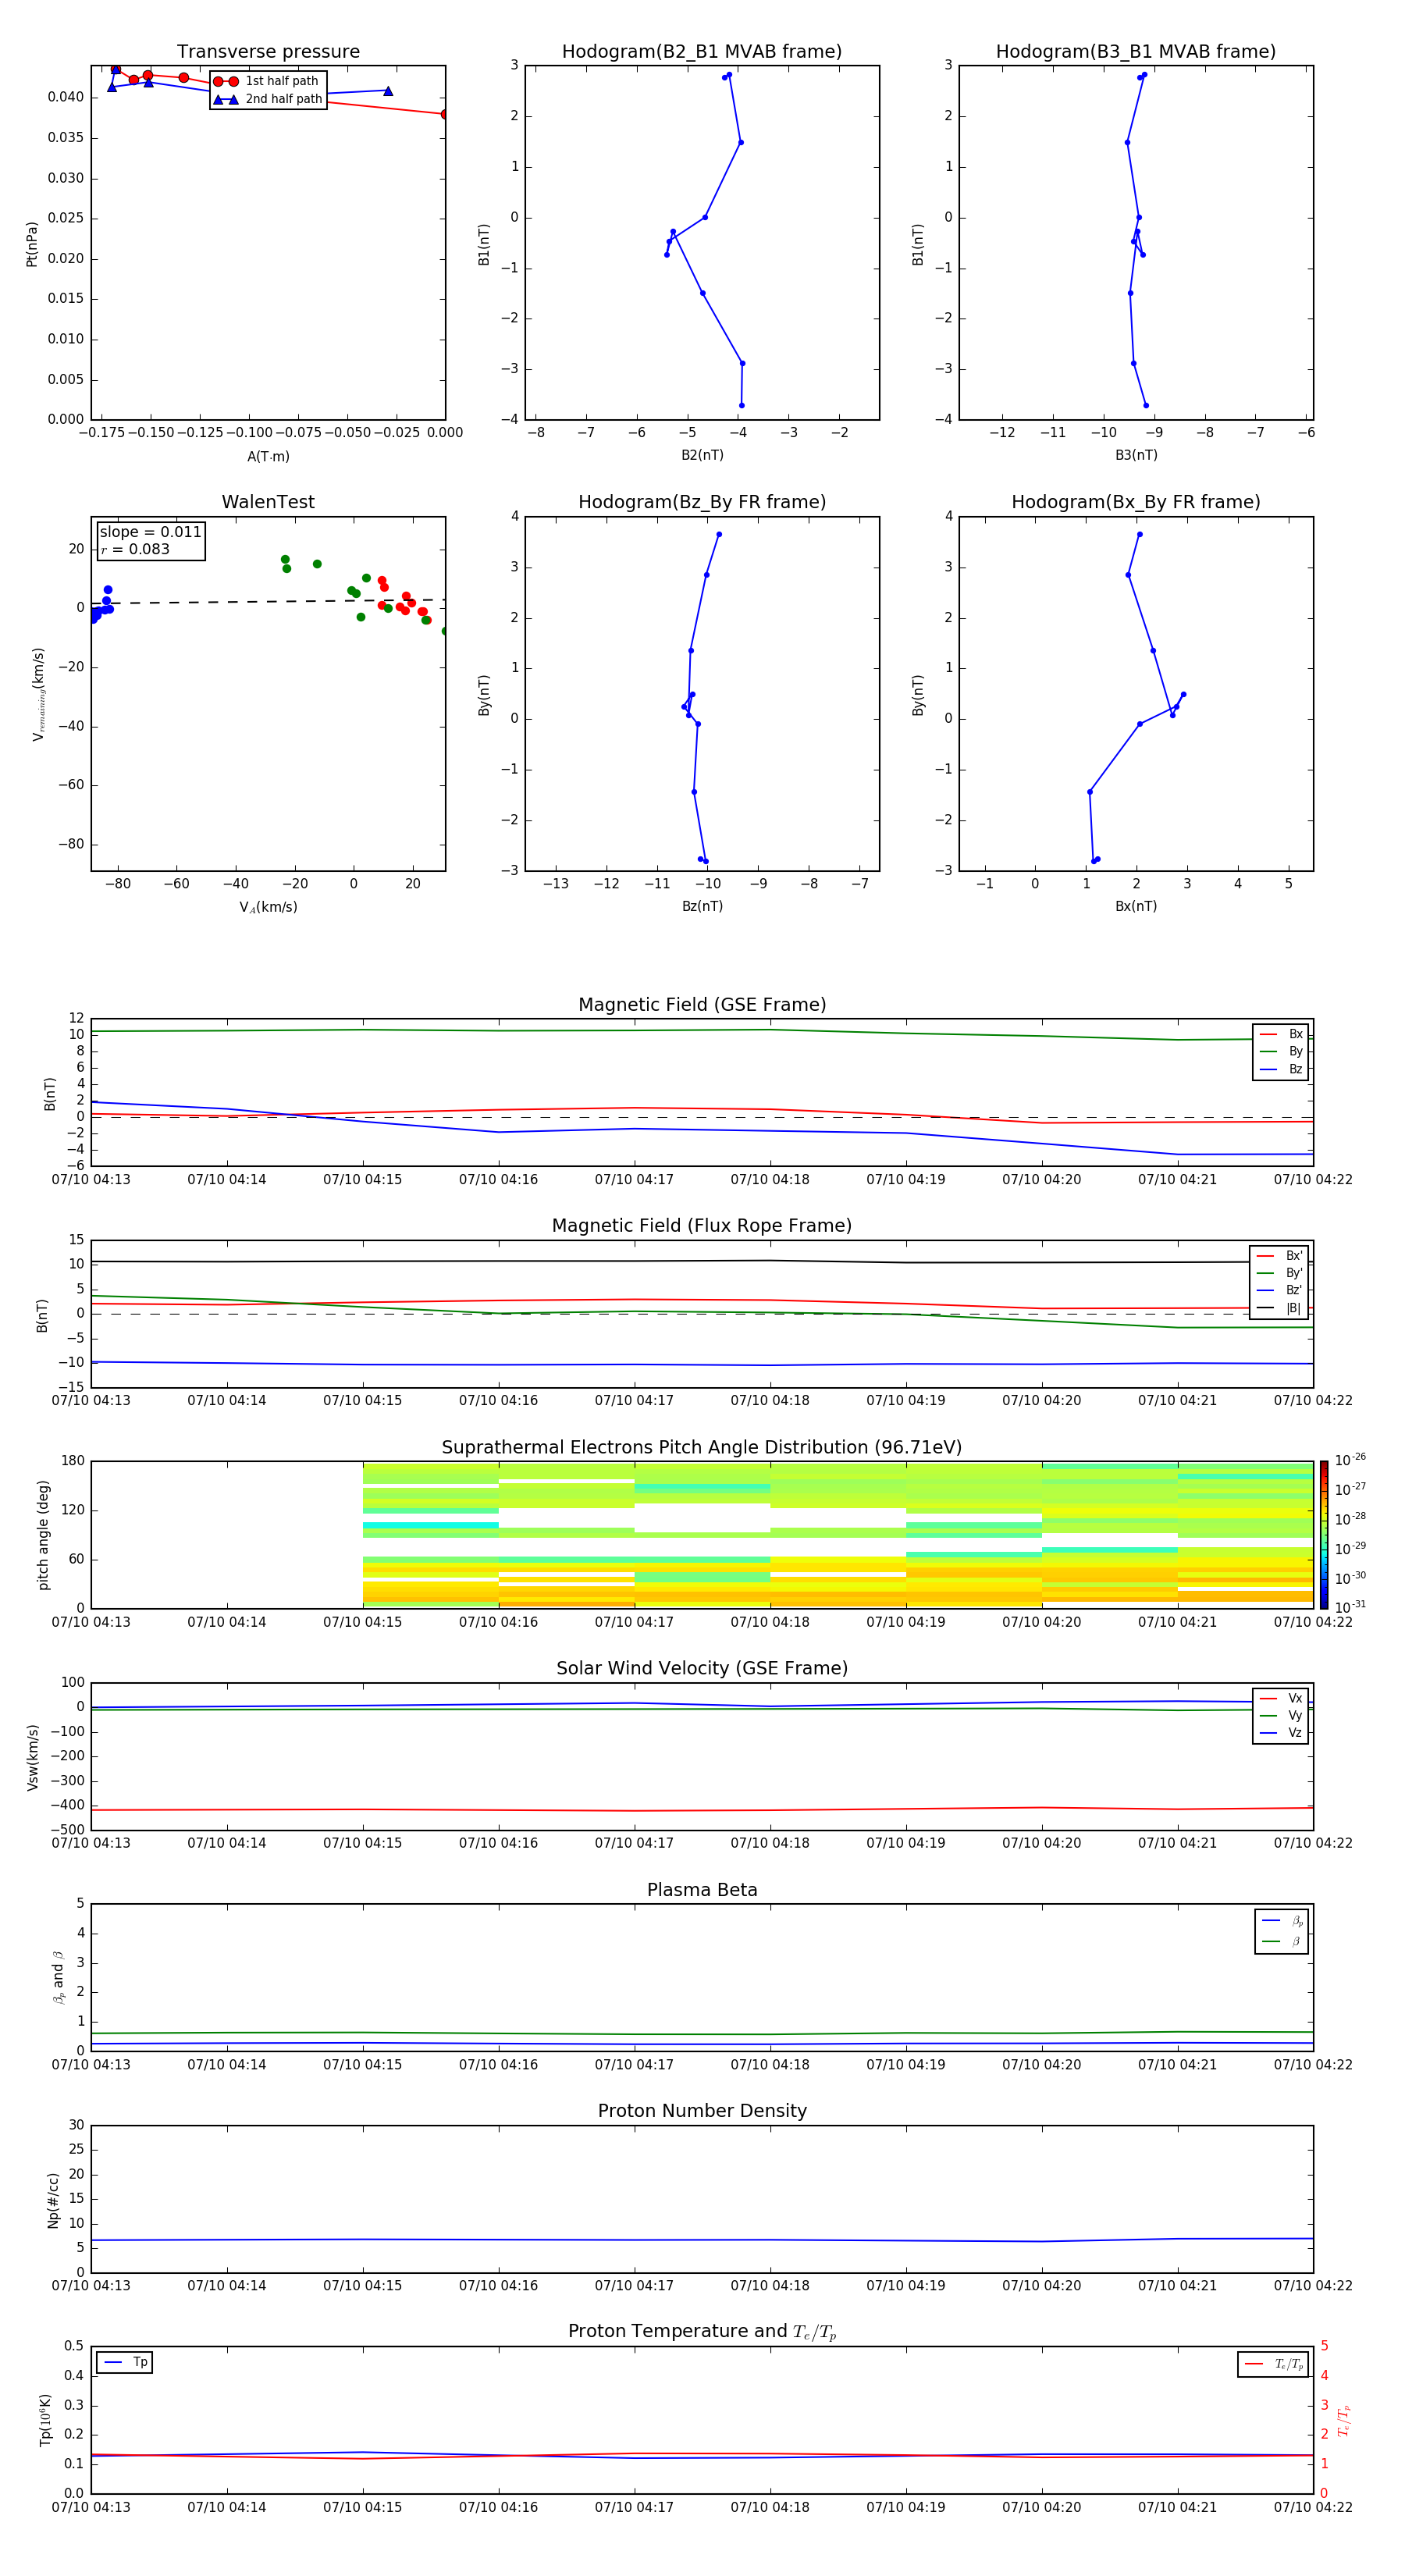The image size is (1405, 2576).
Task: Click the Vz legend entry in velocity plot
Action: (1281, 1733)
